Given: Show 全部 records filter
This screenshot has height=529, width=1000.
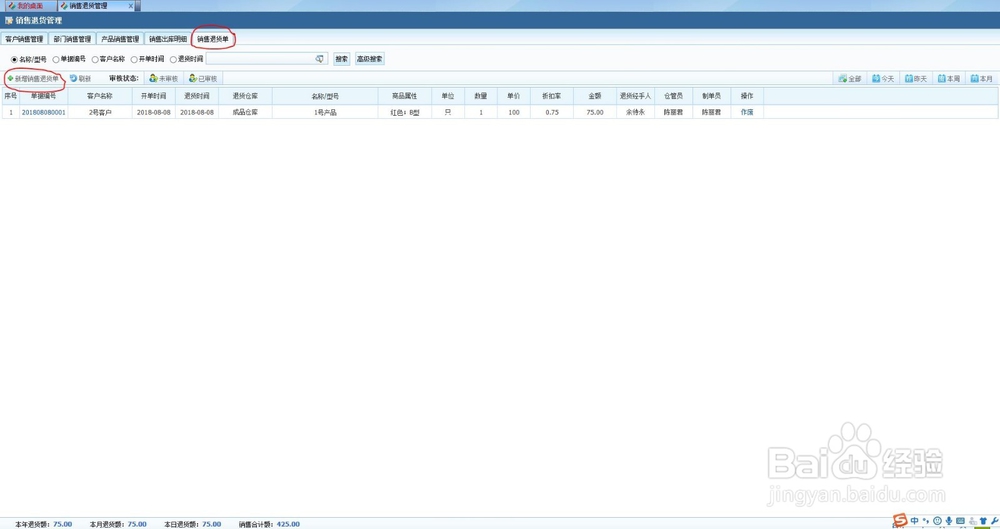Looking at the screenshot, I should click(x=850, y=78).
